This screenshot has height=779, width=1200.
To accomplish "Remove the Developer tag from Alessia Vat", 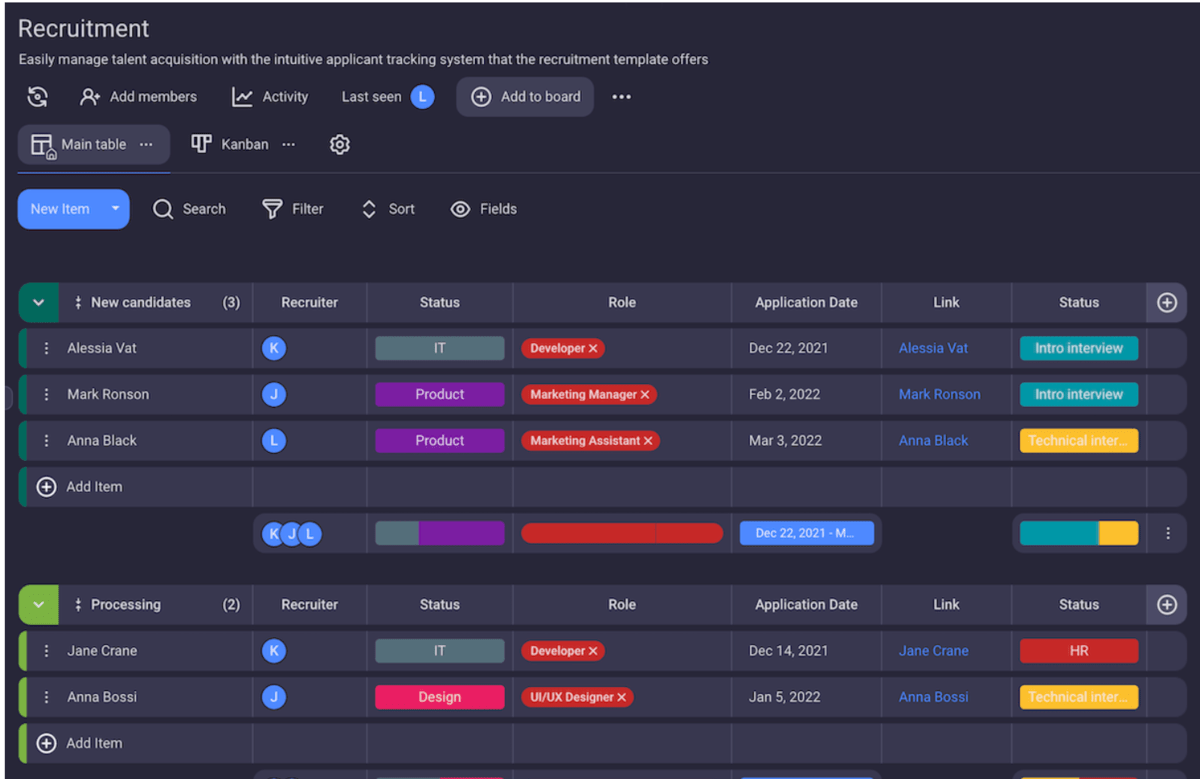I will click(x=593, y=349).
